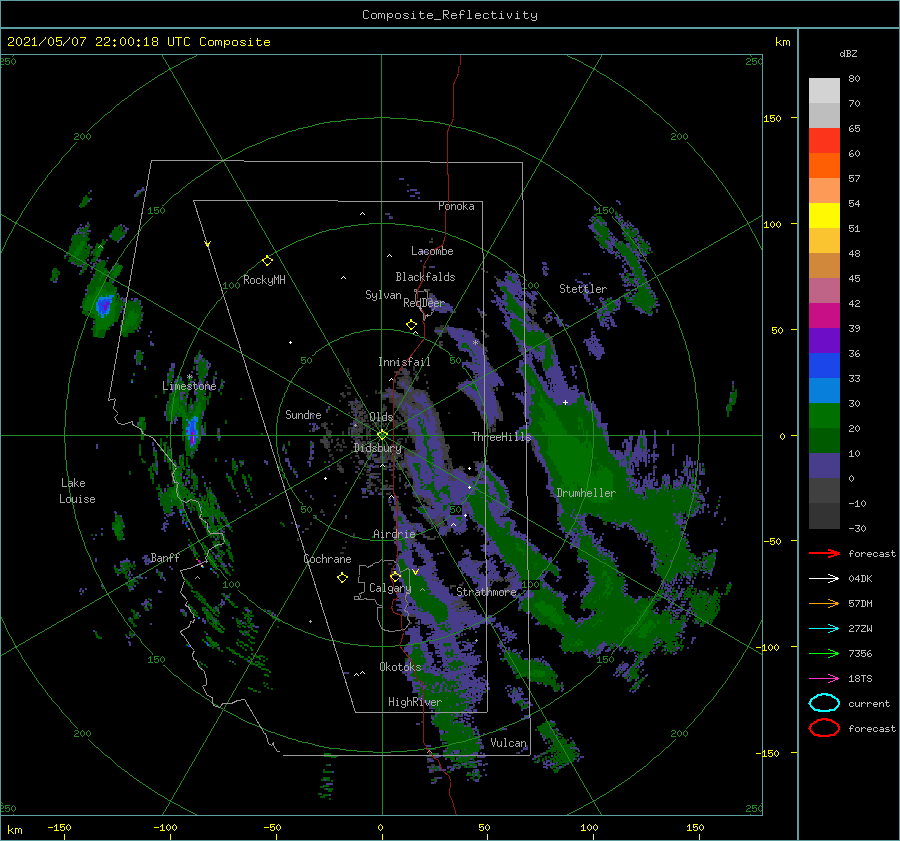Click the yellow diamond marker below RedDeer
Image resolution: width=900 pixels, height=841 pixels.
411,325
